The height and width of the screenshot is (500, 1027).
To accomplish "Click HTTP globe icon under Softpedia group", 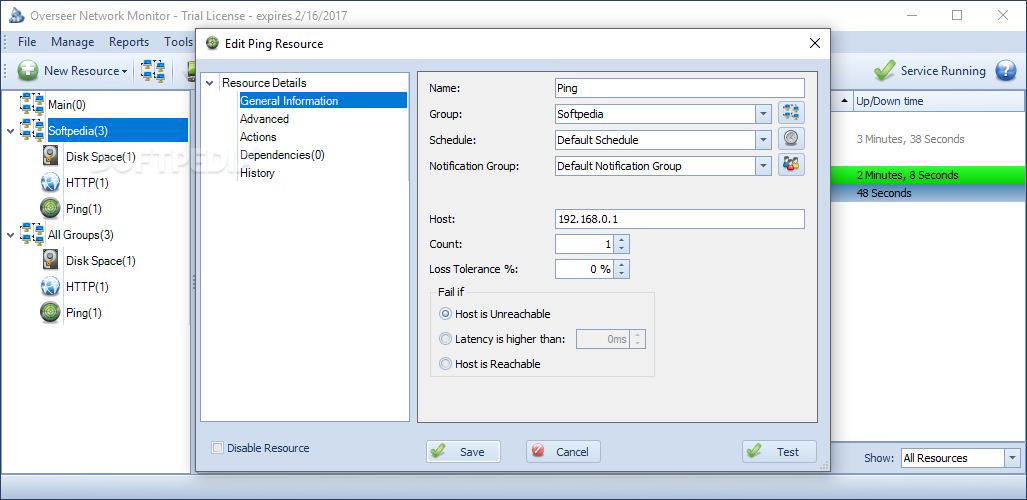I will click(x=51, y=182).
